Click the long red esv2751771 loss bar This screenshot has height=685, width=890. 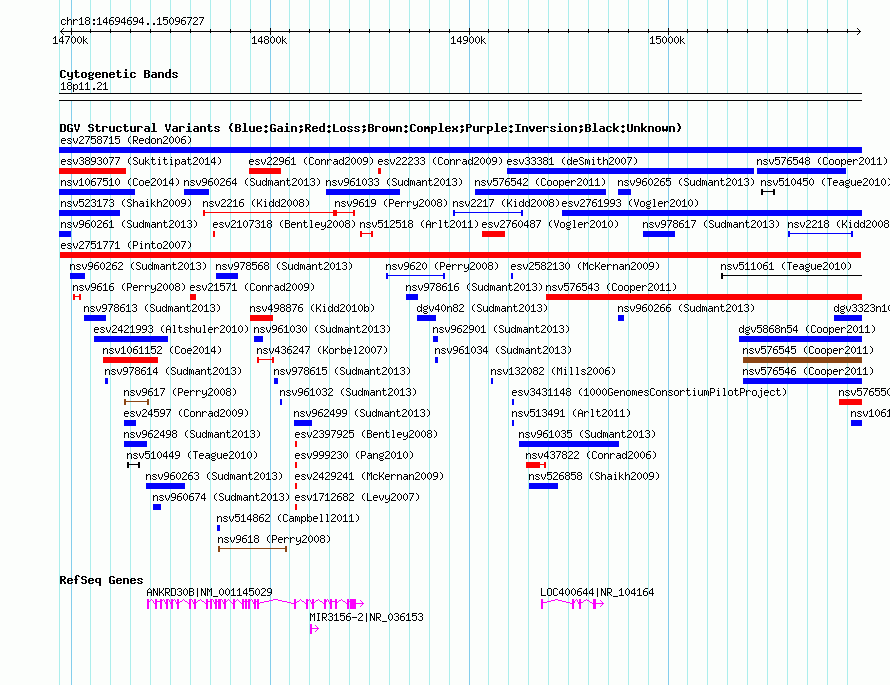click(460, 255)
